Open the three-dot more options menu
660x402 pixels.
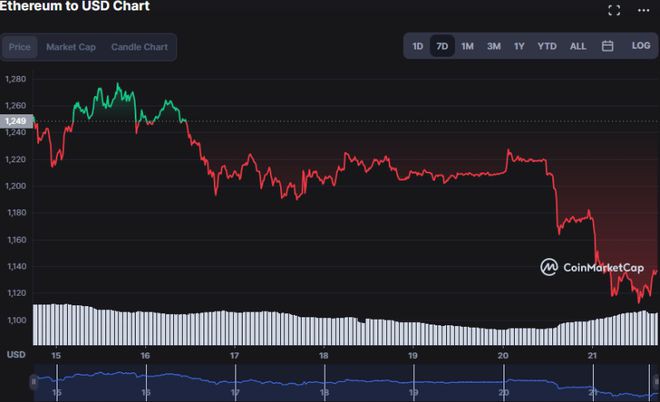coord(643,10)
